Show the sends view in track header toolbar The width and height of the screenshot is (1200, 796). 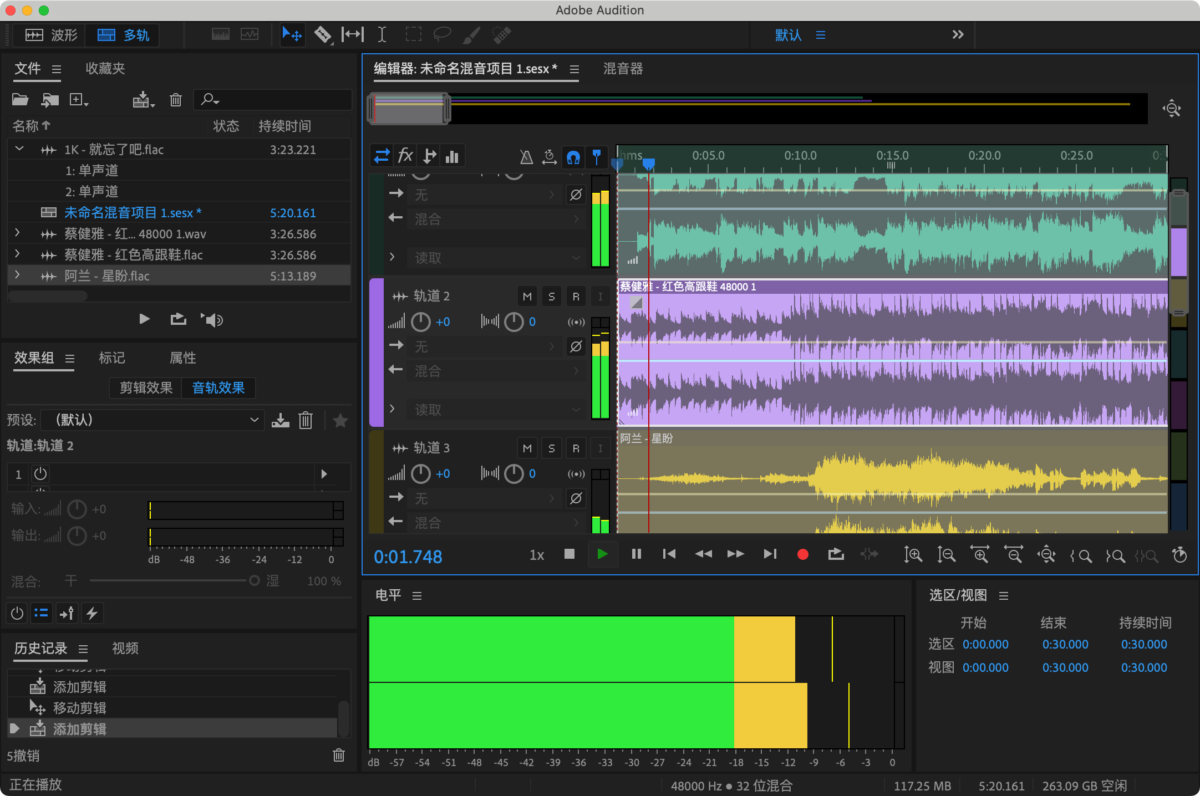[x=429, y=156]
